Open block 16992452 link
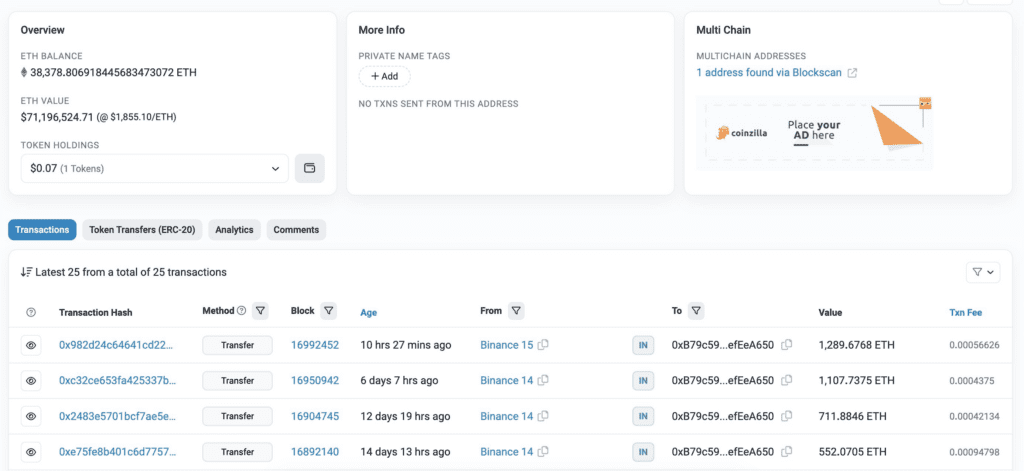Screen dimensions: 1024x471 pyautogui.click(x=315, y=345)
